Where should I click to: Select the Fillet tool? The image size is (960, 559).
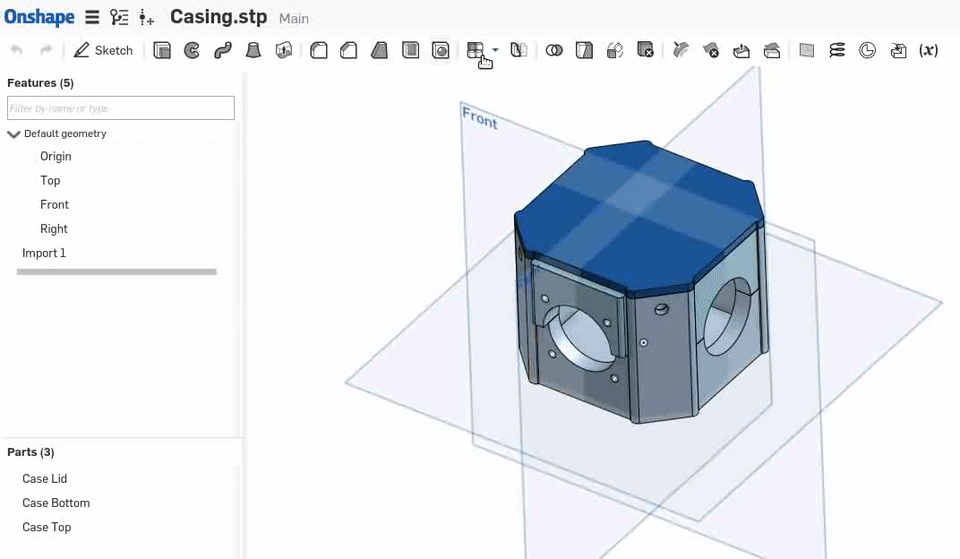[318, 50]
